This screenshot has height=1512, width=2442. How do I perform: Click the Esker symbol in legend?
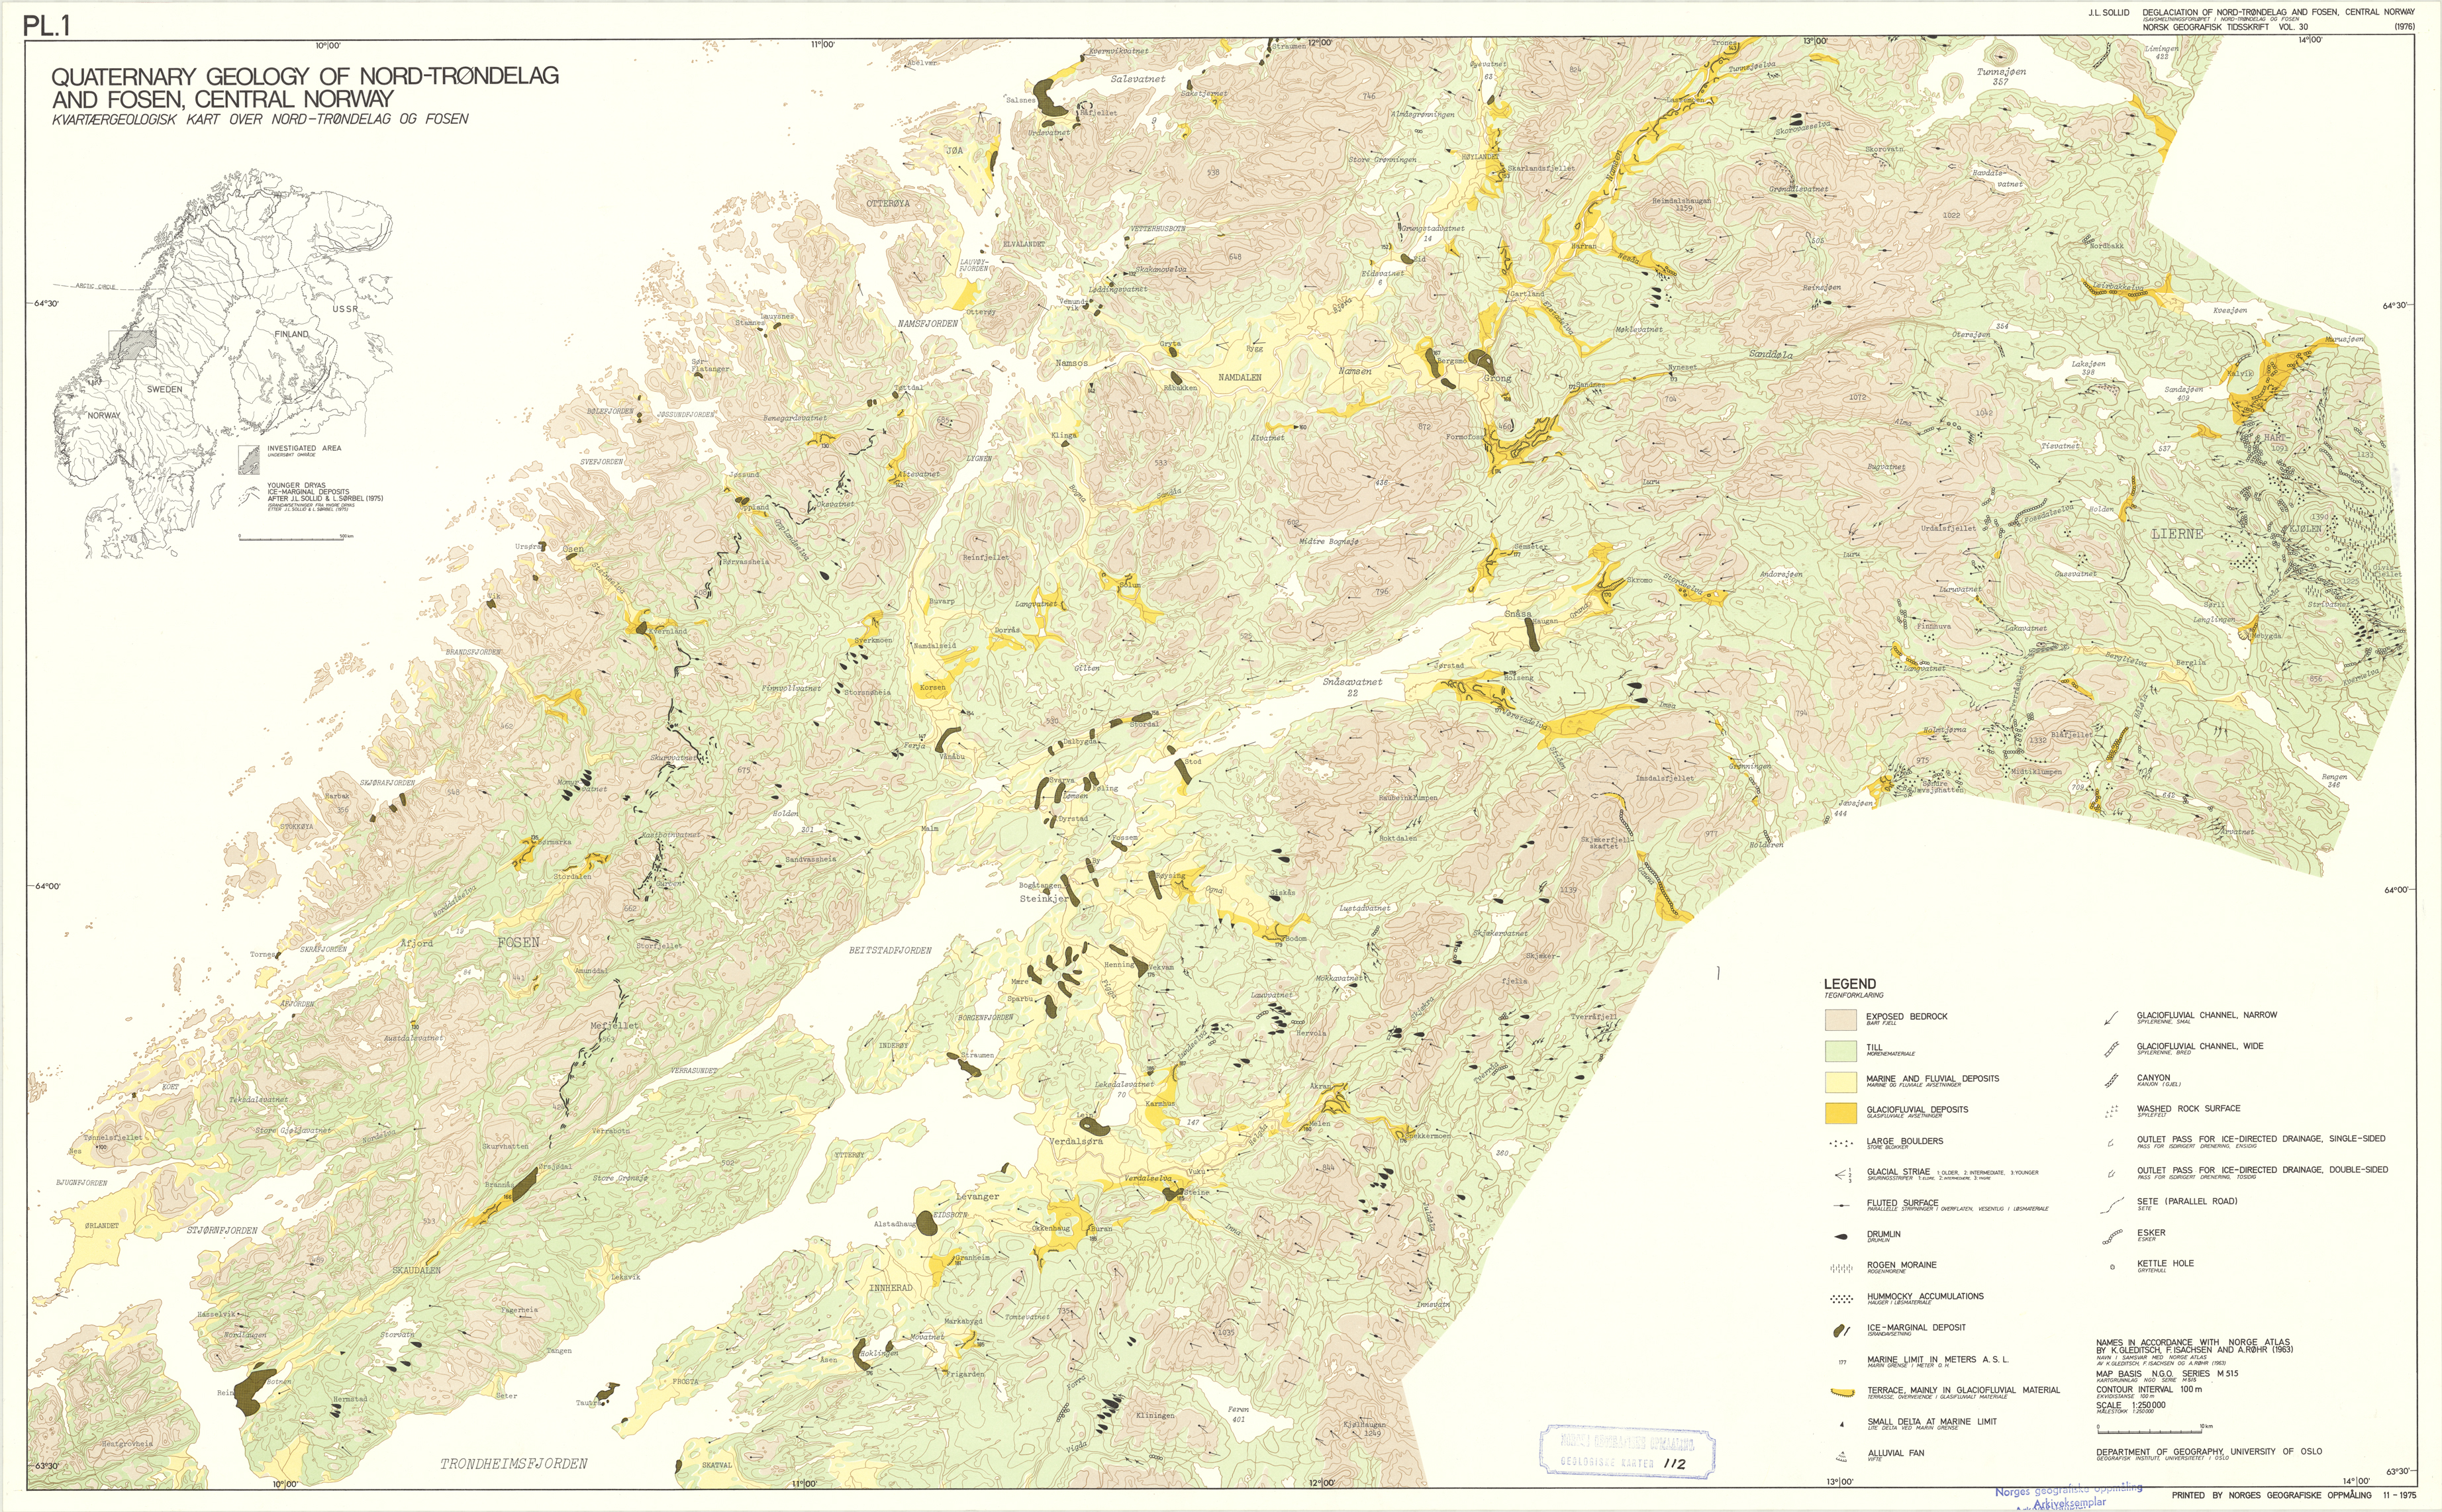coord(2113,1237)
